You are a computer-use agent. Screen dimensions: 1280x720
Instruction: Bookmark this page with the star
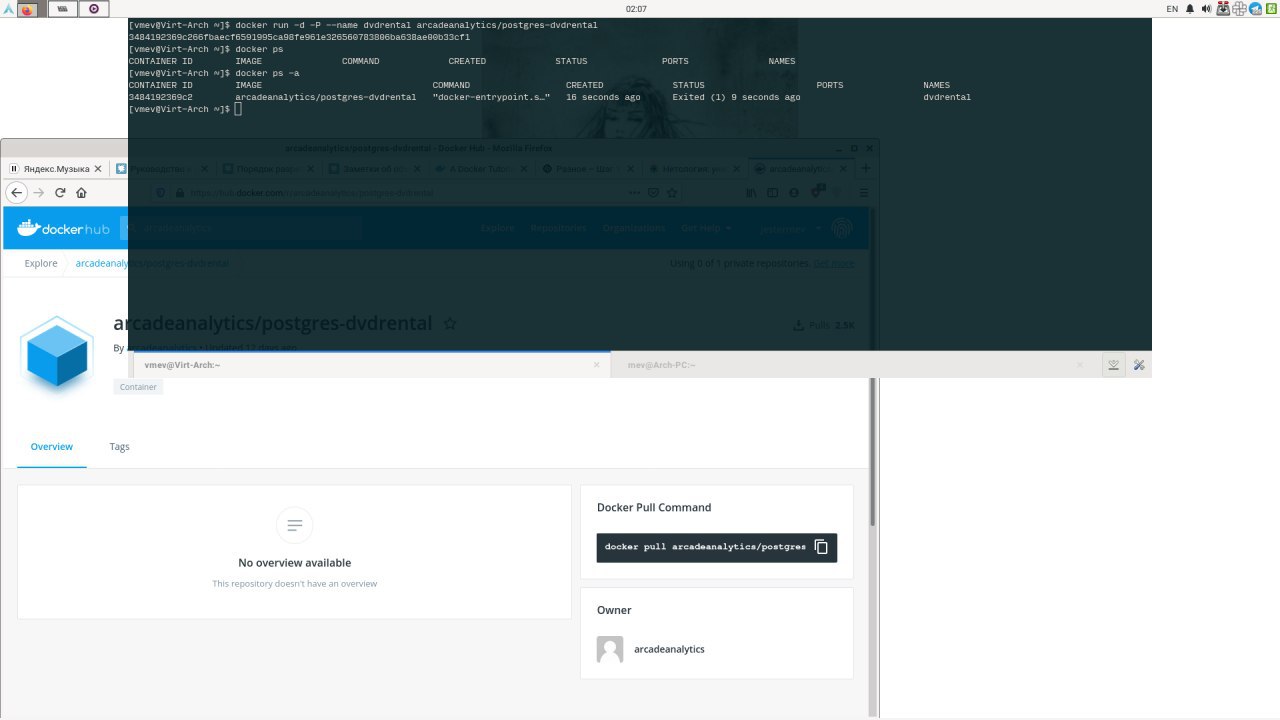(671, 193)
